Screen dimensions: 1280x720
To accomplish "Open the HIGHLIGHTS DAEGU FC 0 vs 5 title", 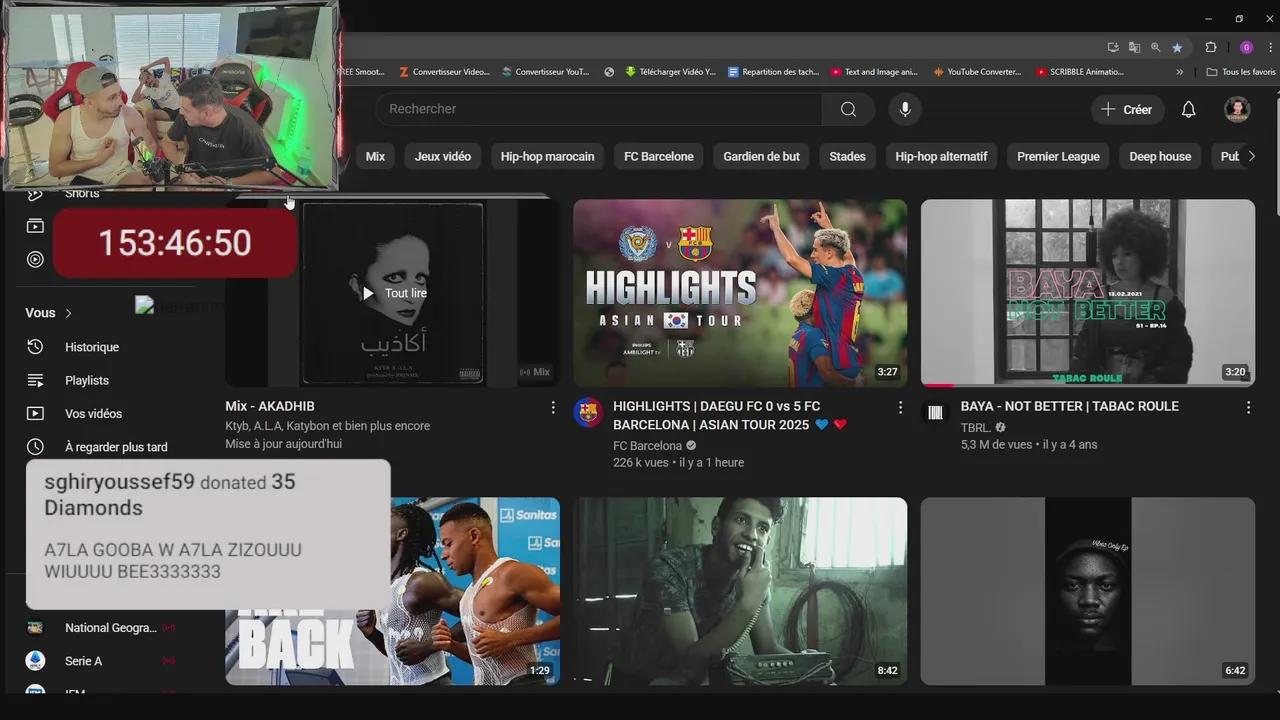I will point(730,415).
